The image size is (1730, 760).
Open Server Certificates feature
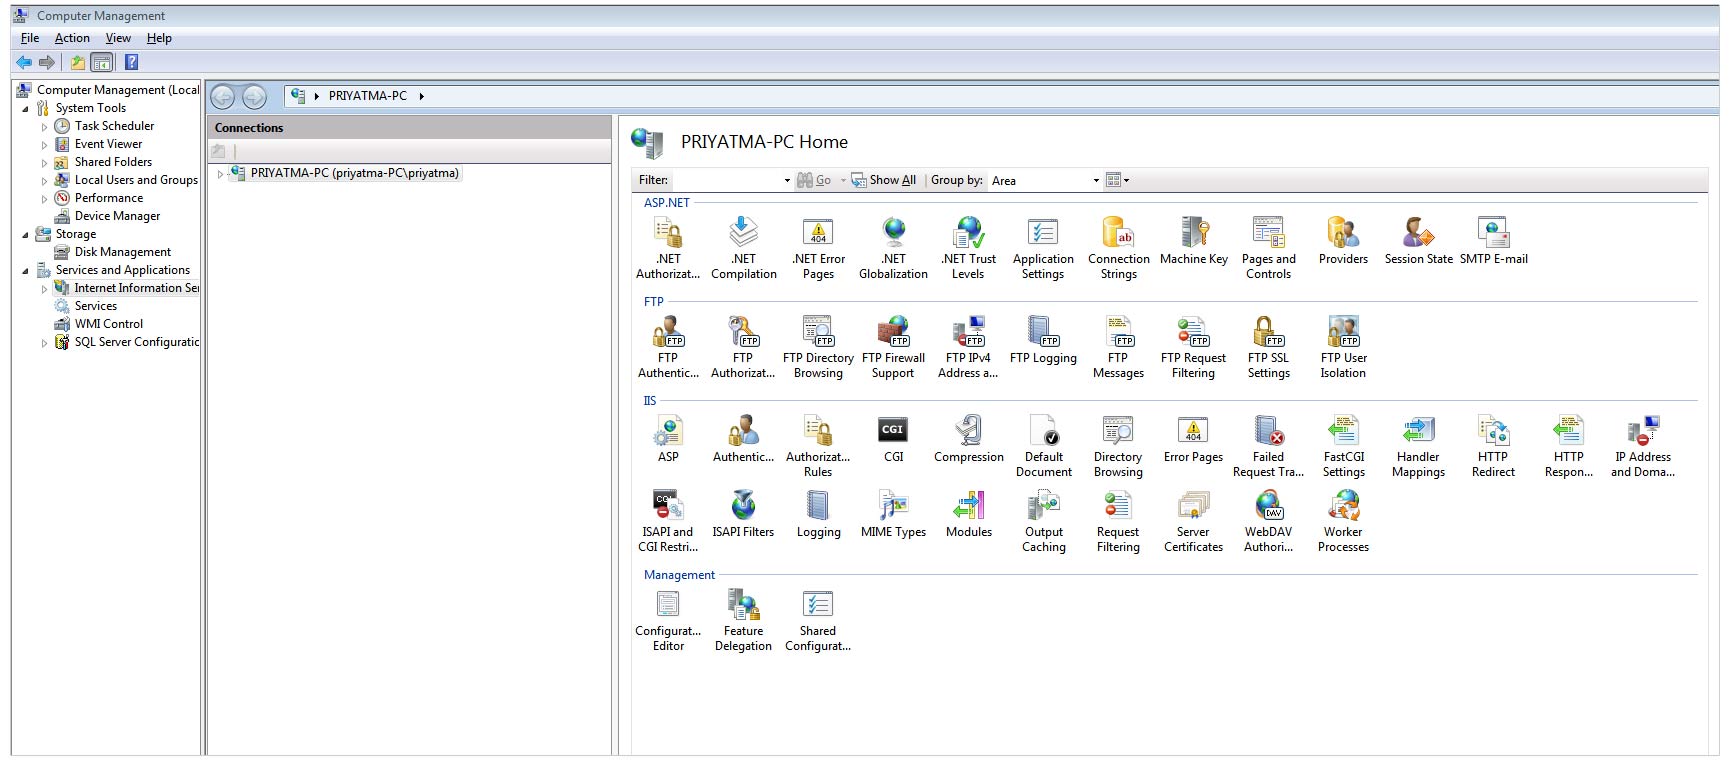[x=1193, y=520]
